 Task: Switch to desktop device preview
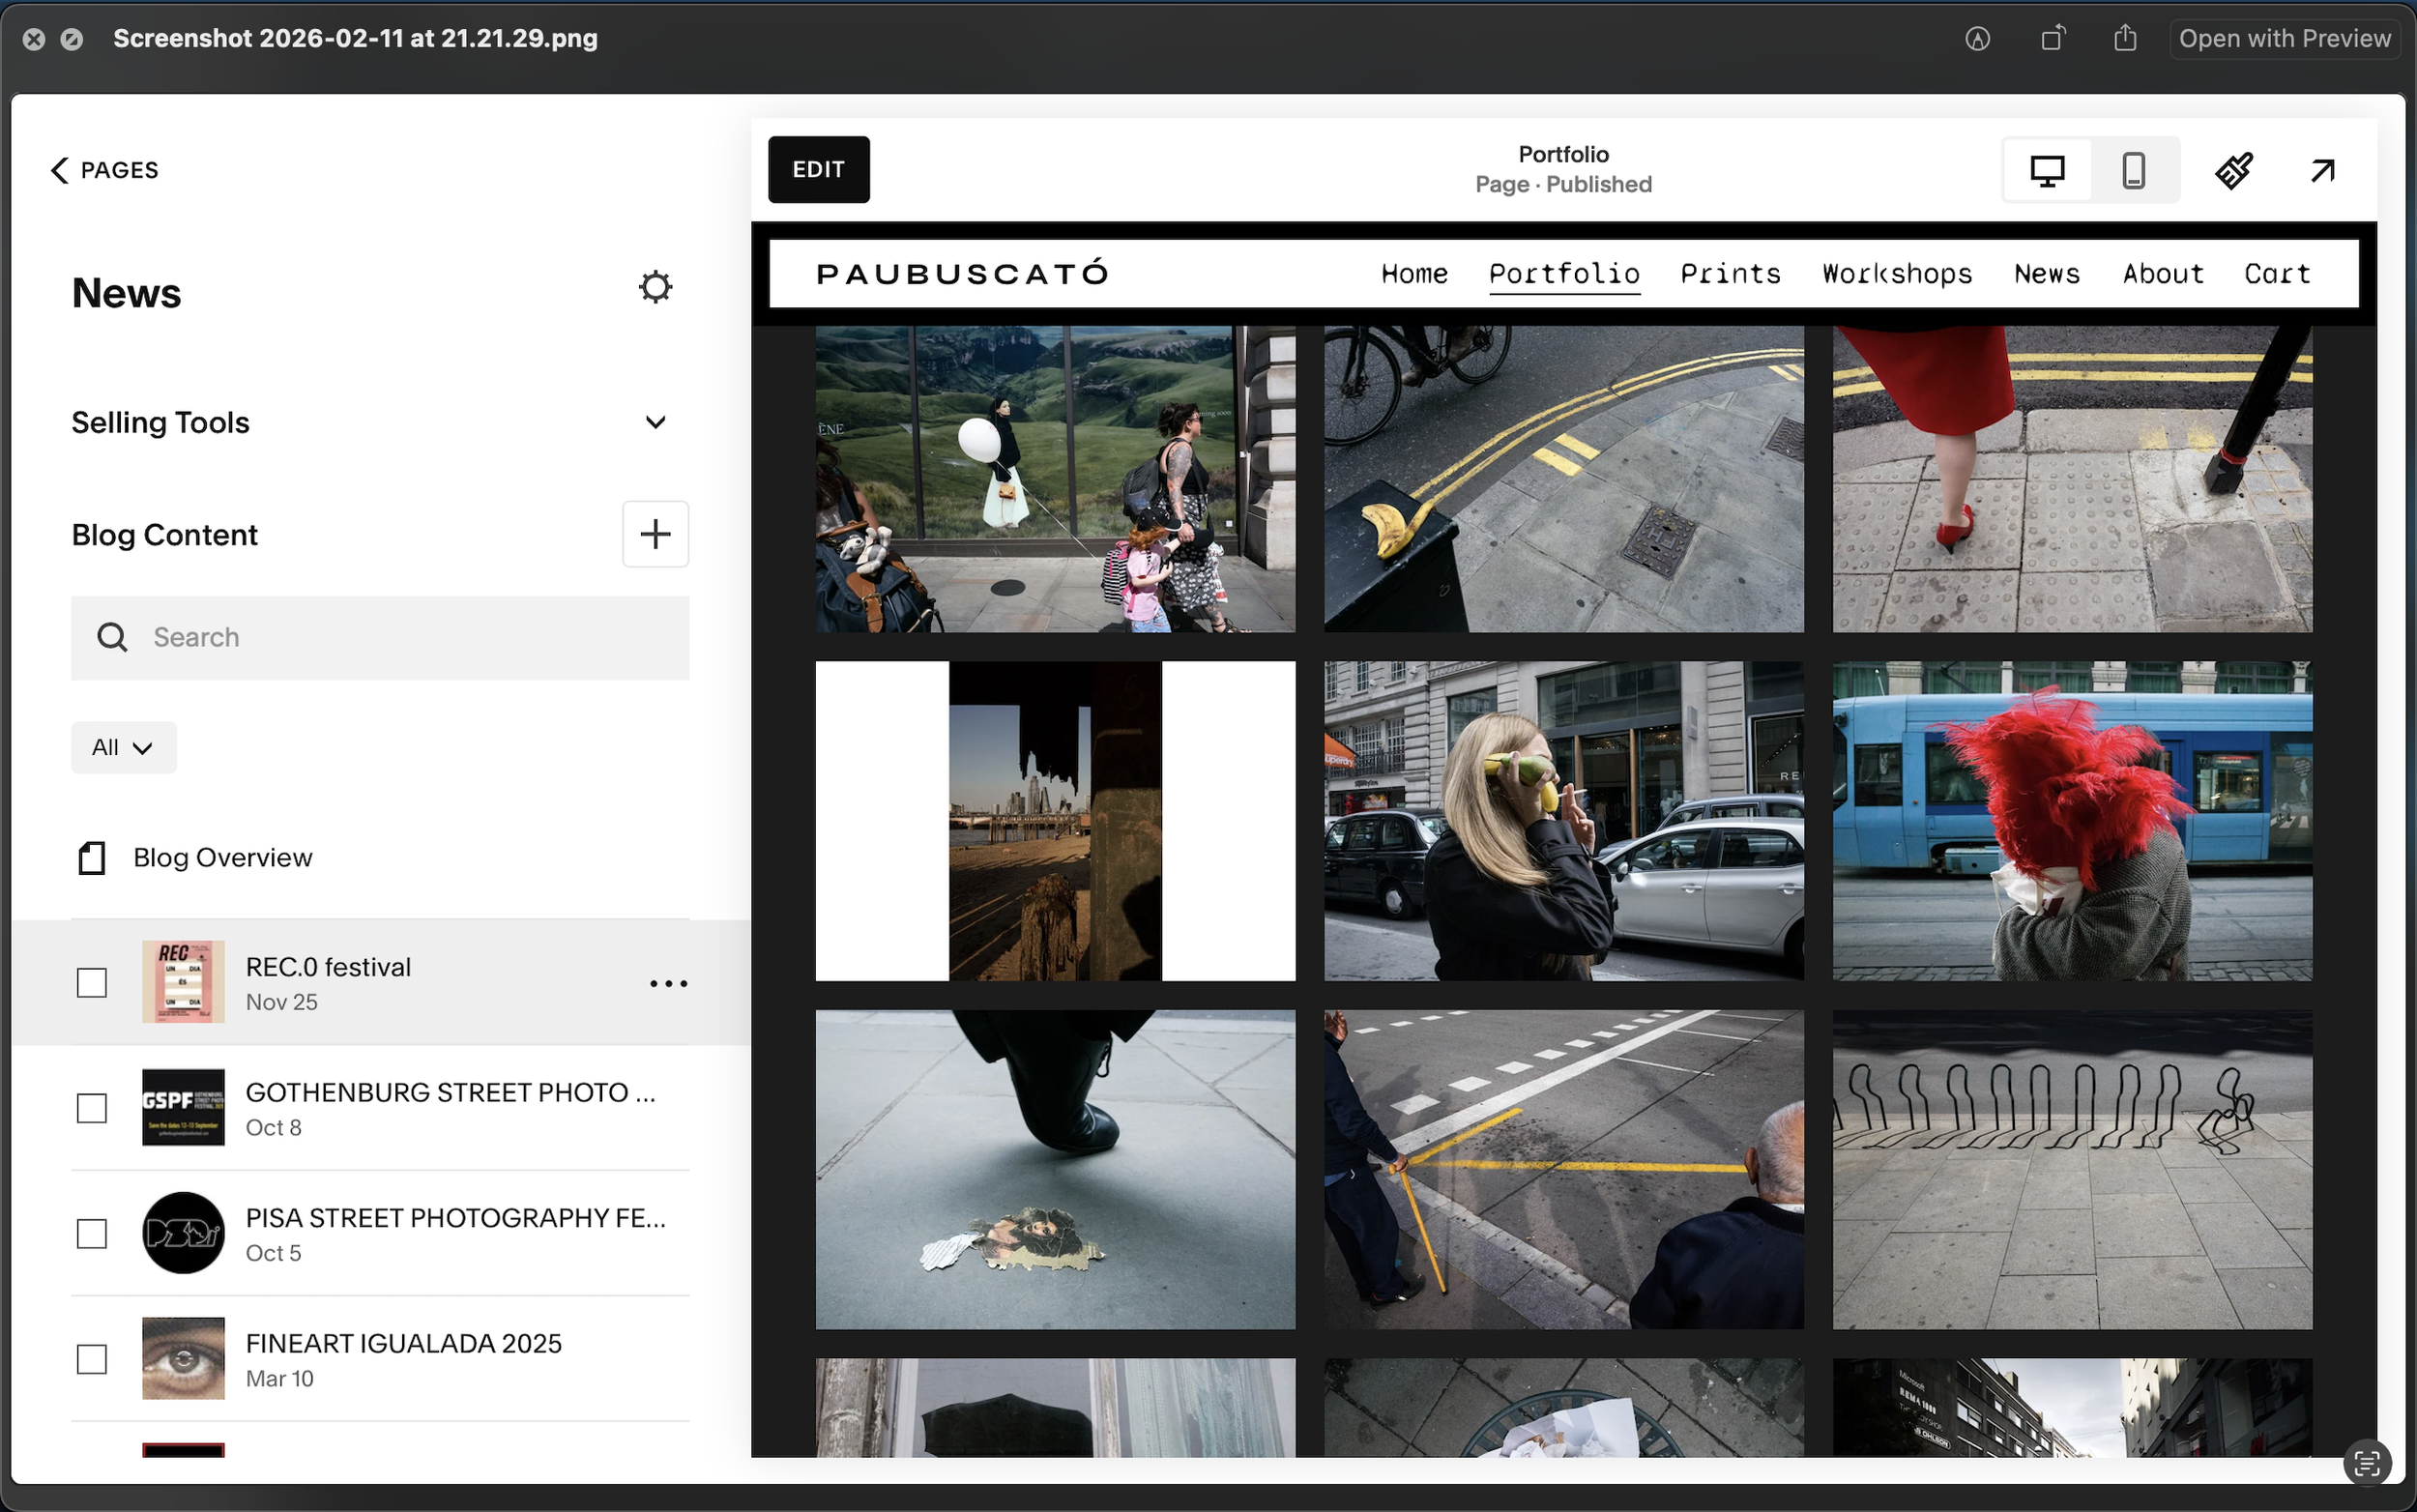(2046, 170)
